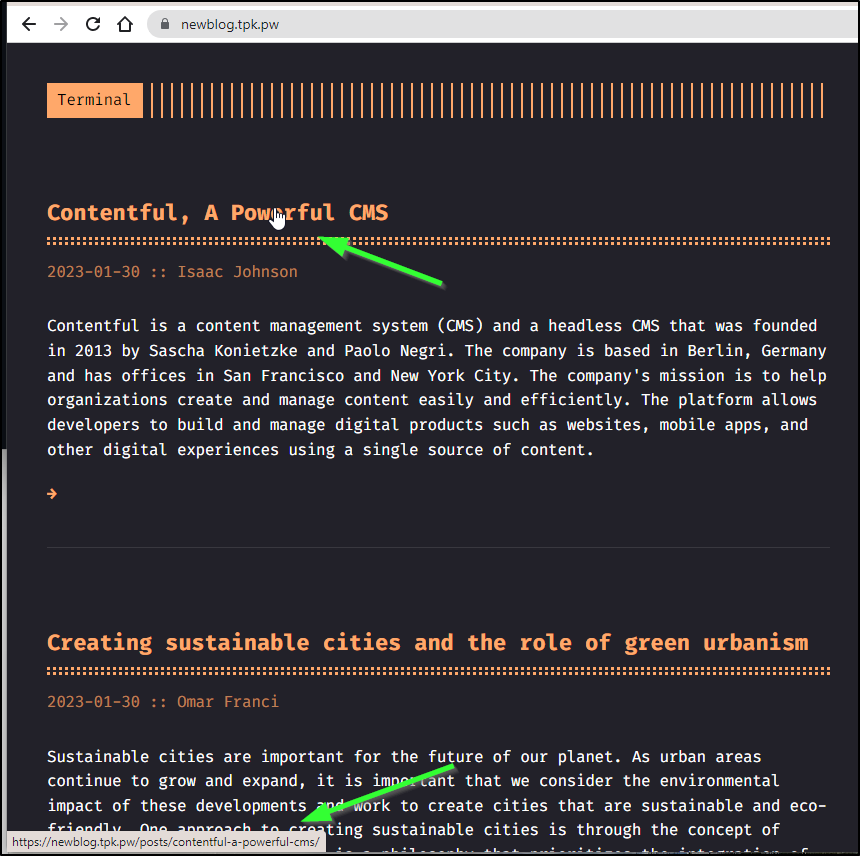Reload the current page
860x856 pixels.
click(x=93, y=24)
